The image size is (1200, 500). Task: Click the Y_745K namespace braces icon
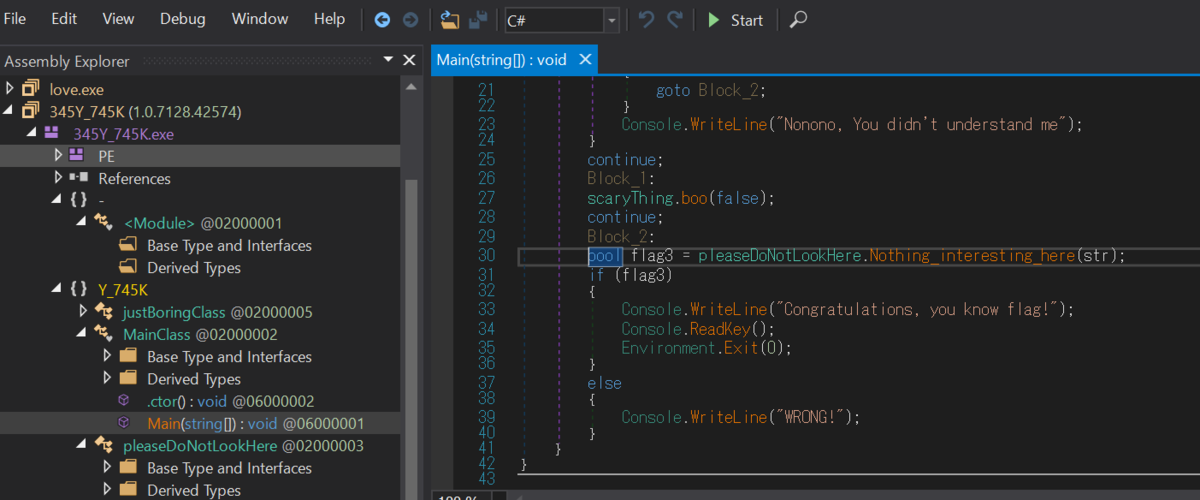(79, 290)
